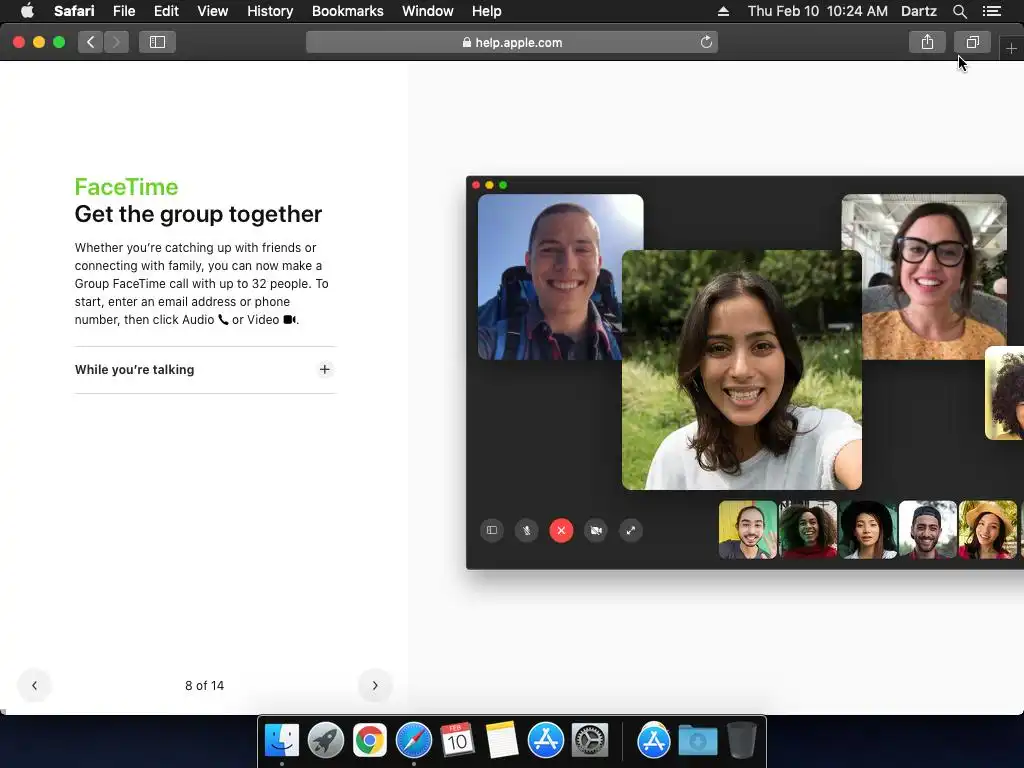Click the FaceTime heading

(x=126, y=187)
